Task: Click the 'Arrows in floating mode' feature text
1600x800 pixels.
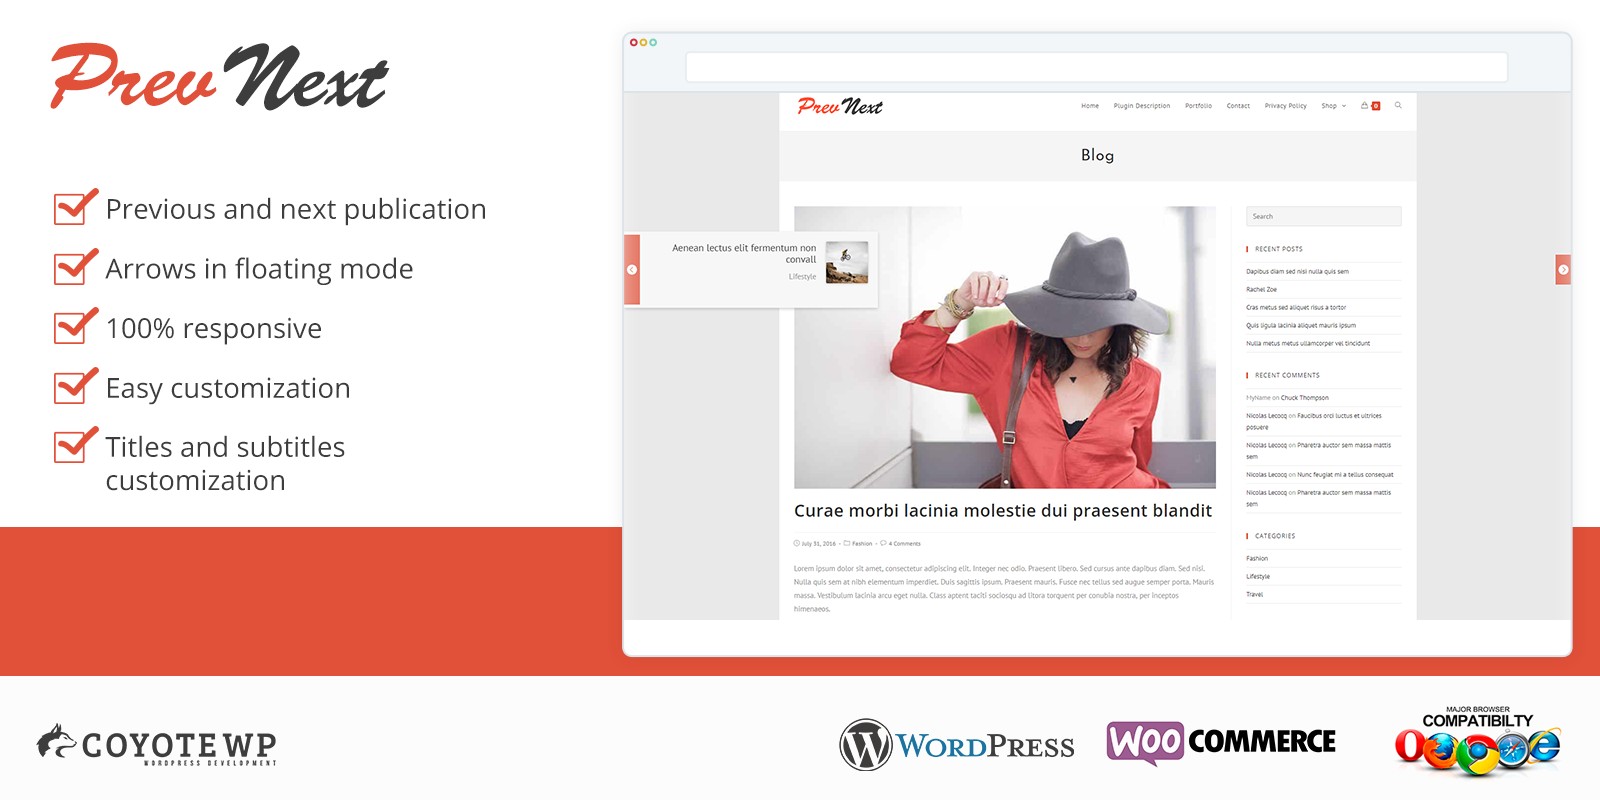Action: click(259, 269)
